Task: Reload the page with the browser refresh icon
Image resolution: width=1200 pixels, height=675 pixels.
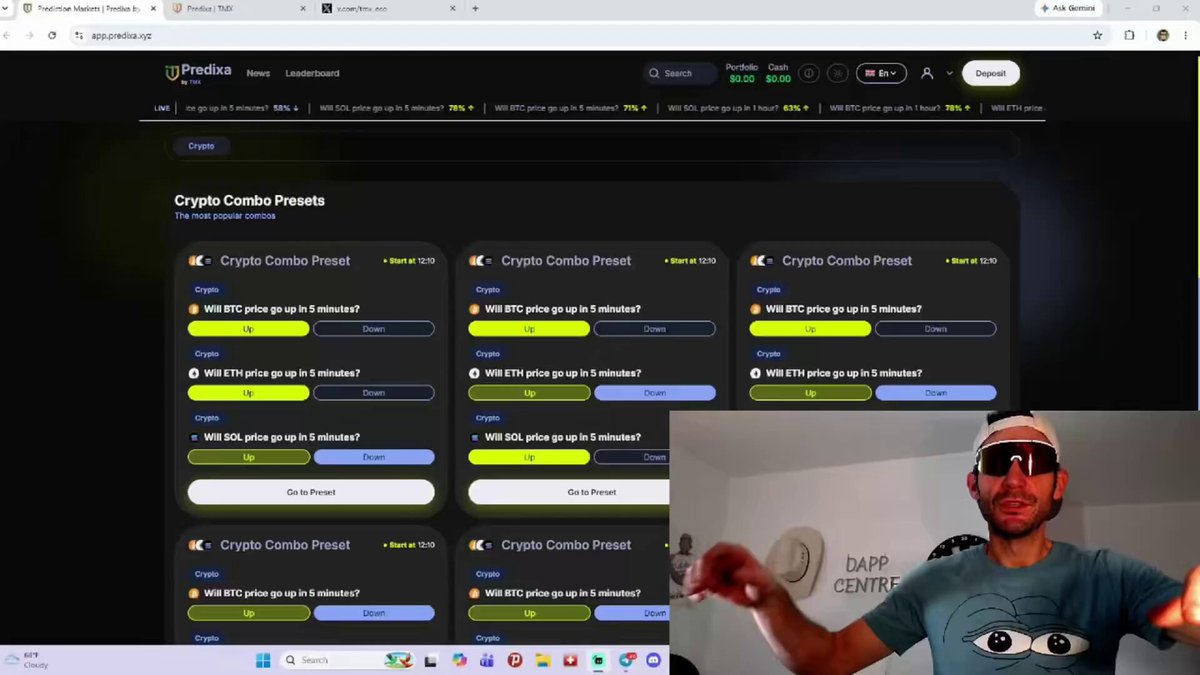Action: coord(52,35)
